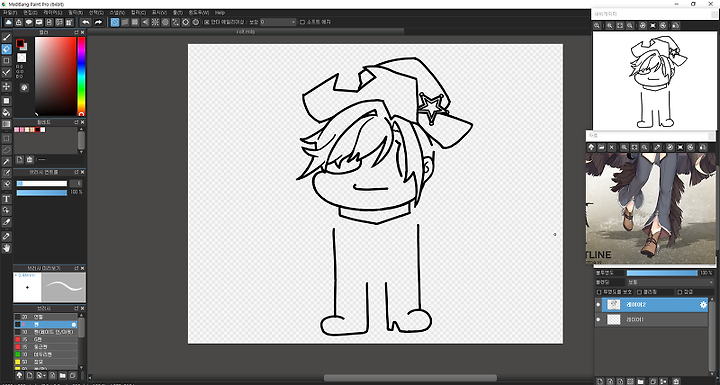Select the Dot tool

point(6,61)
